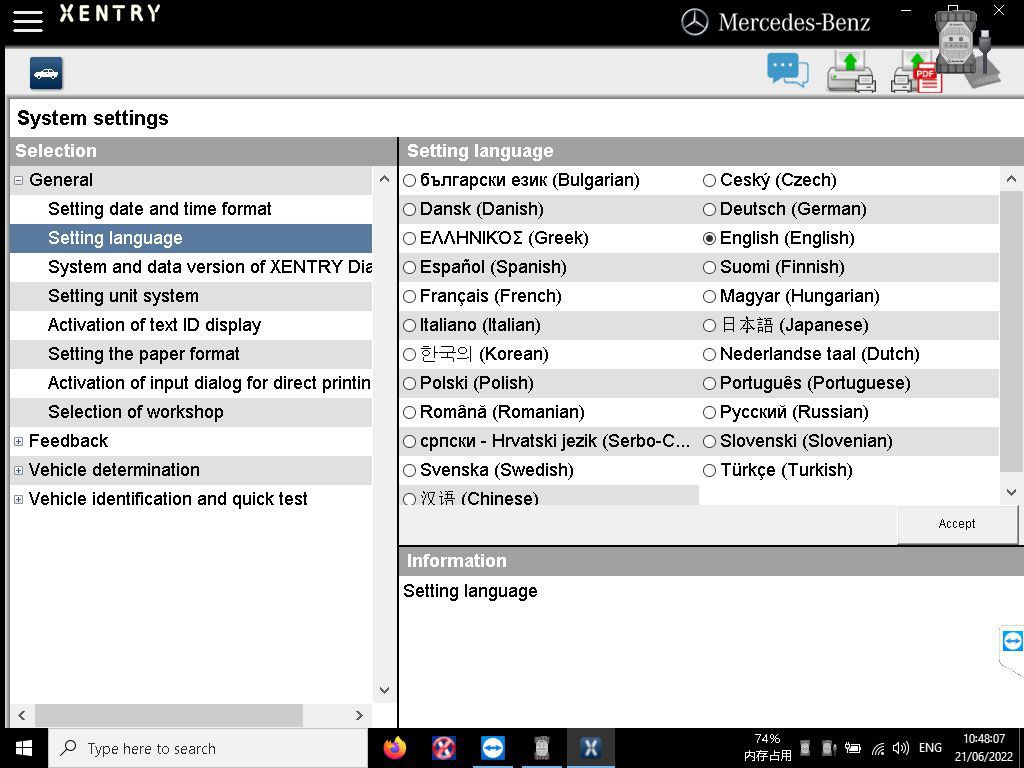
Task: Click the vehicle car icon button
Action: click(46, 72)
